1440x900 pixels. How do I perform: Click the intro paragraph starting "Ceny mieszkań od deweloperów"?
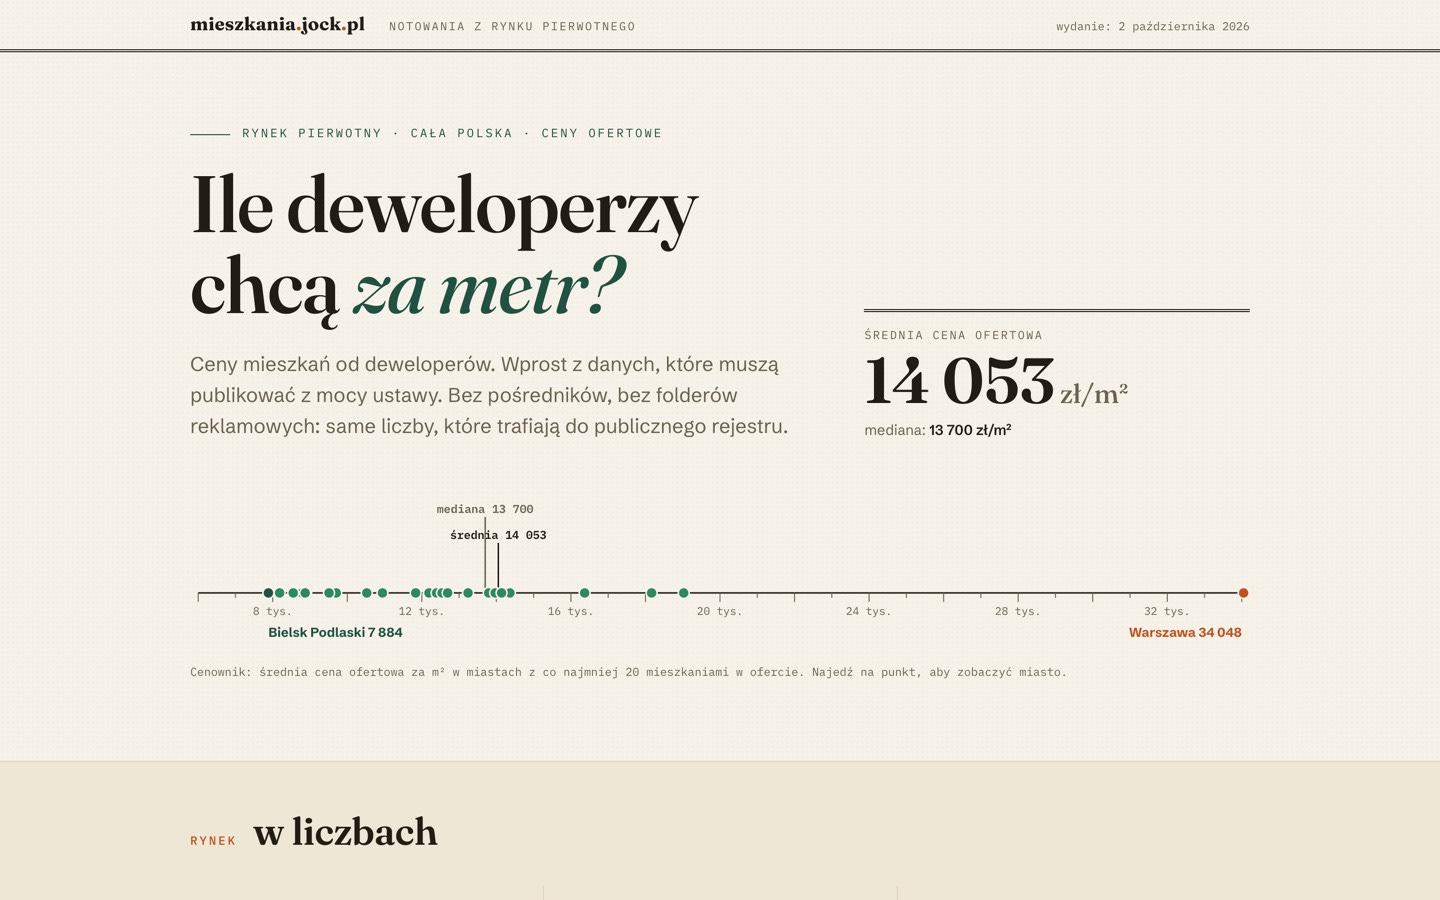[x=489, y=395]
